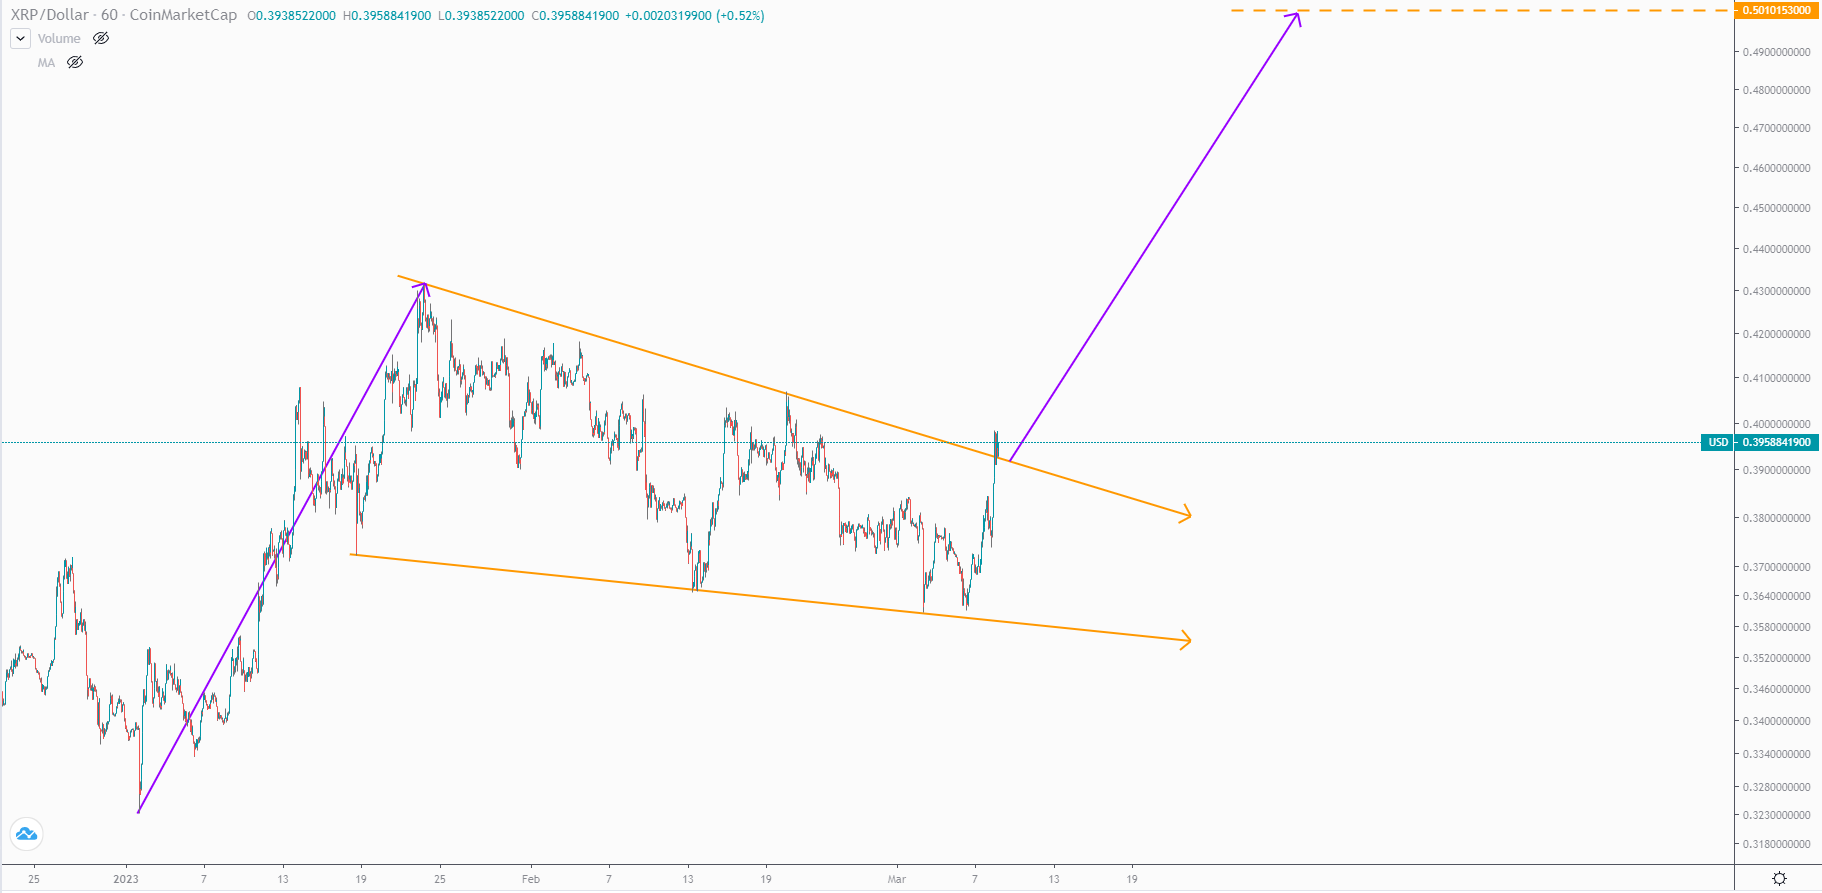Select the orange dashed target line

pos(1500,10)
